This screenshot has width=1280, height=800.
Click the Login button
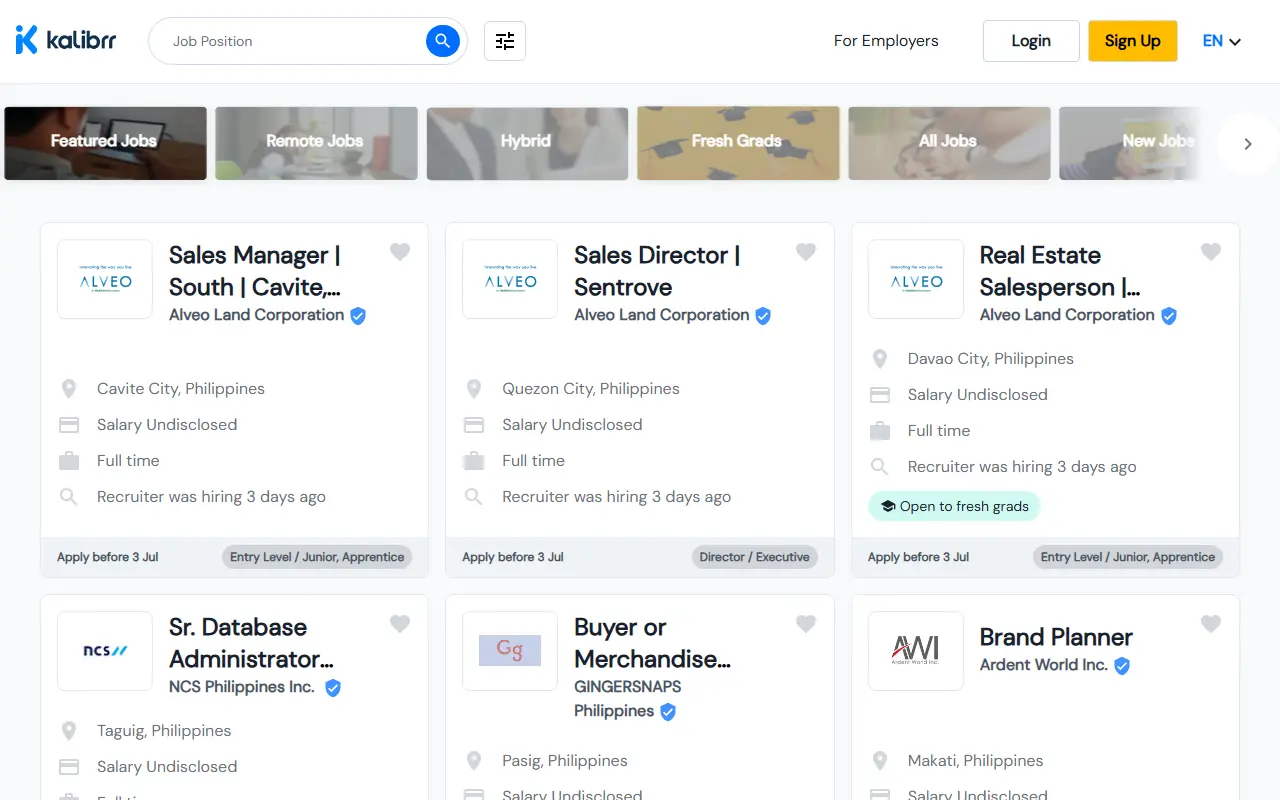pyautogui.click(x=1031, y=41)
